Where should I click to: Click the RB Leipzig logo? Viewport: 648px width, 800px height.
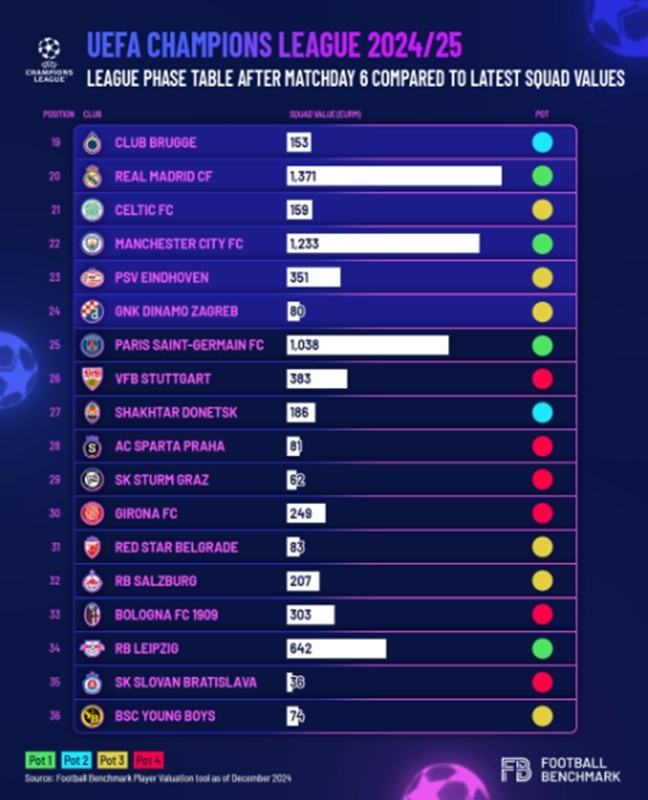92,648
